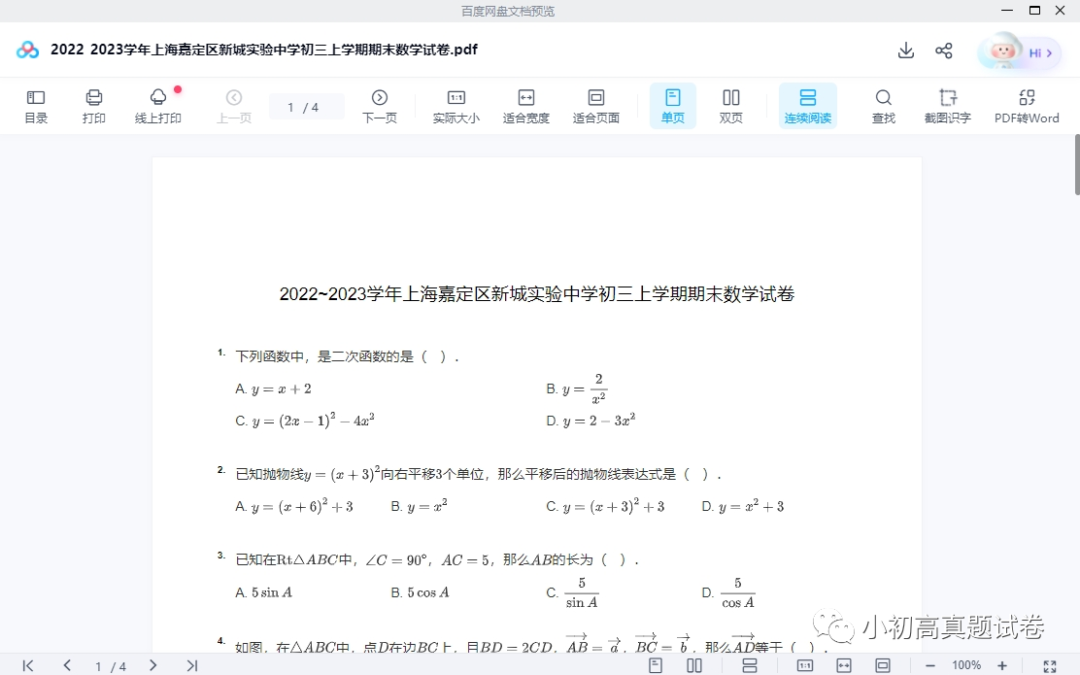Minimize the document preview window

pyautogui.click(x=1007, y=10)
